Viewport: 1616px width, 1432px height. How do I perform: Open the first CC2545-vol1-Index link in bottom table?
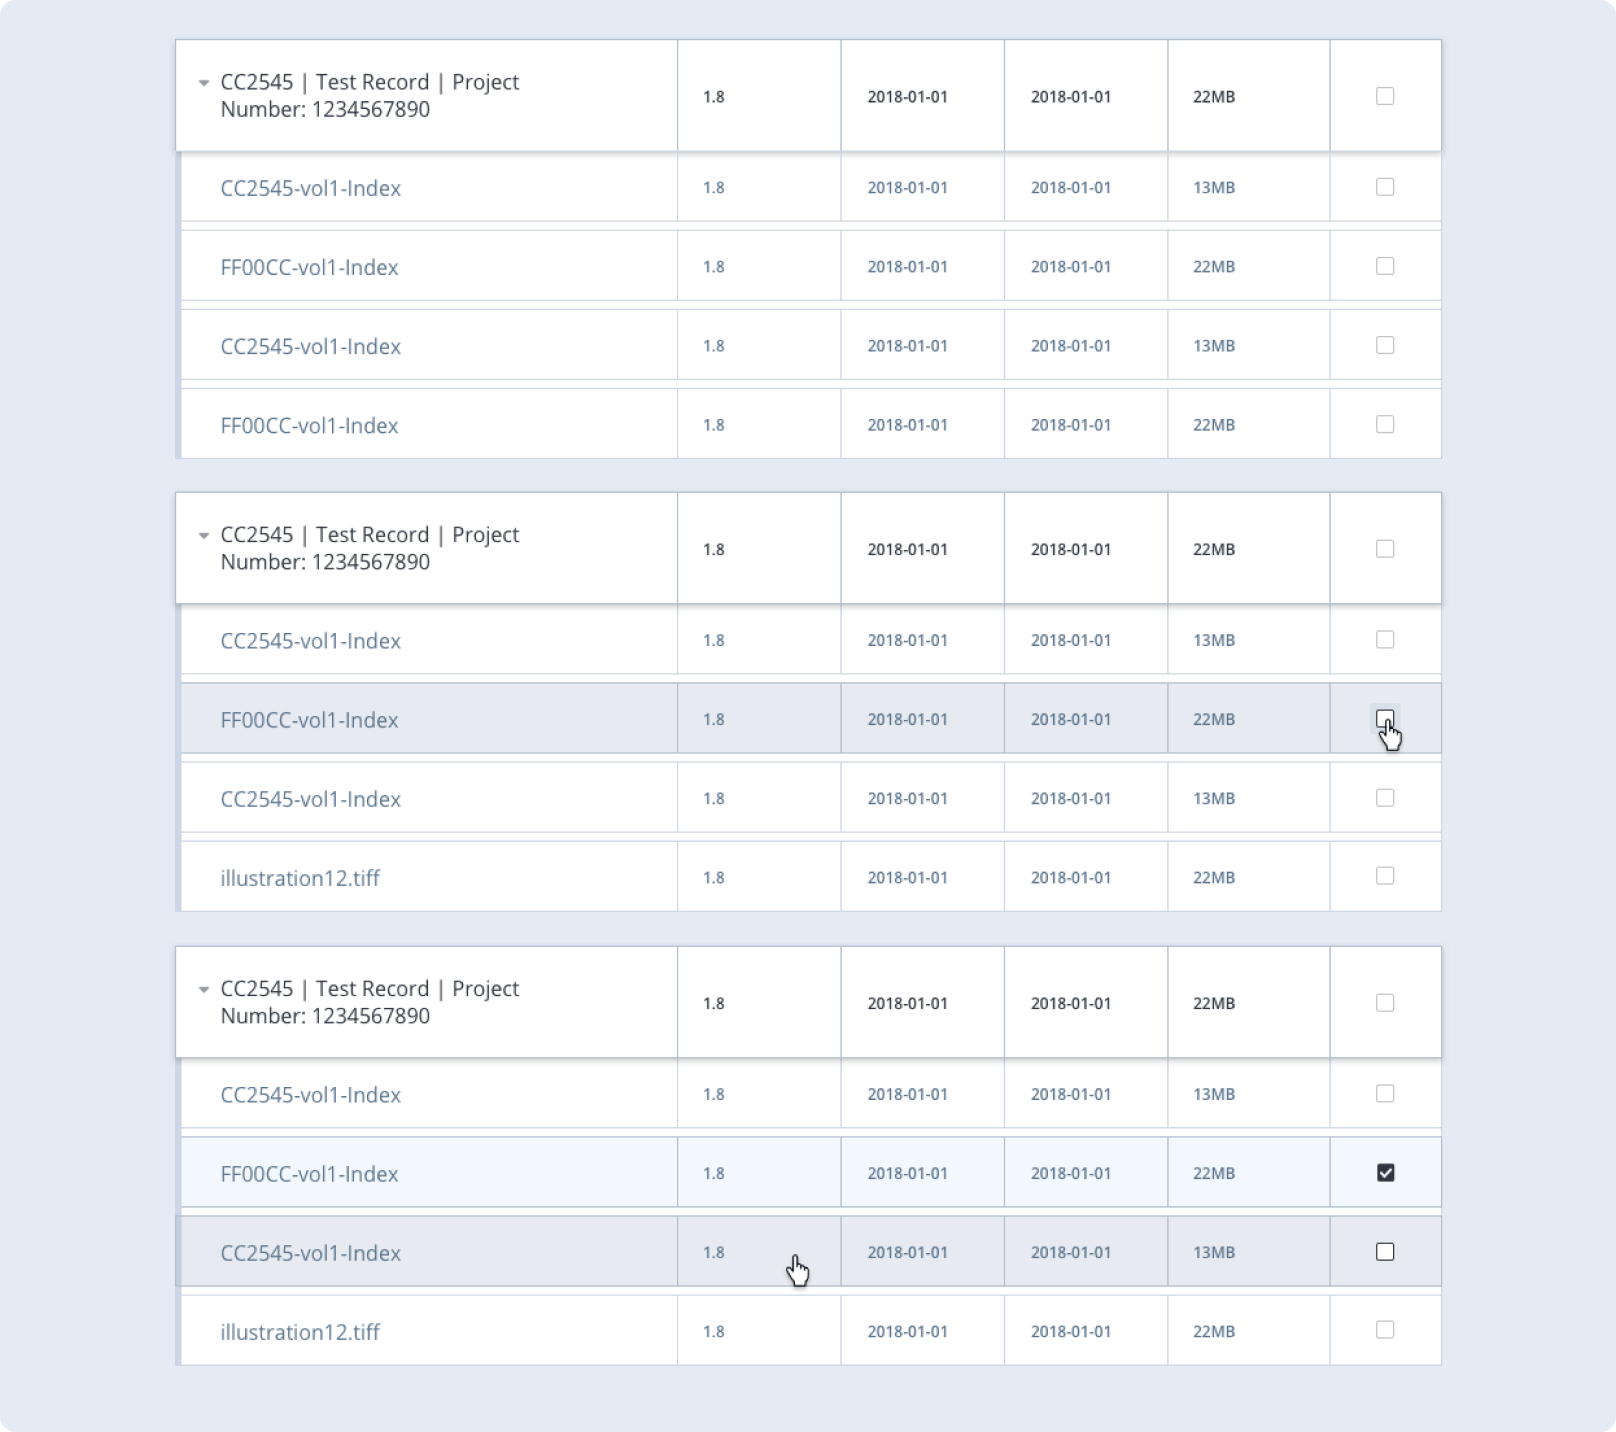pyautogui.click(x=310, y=1095)
